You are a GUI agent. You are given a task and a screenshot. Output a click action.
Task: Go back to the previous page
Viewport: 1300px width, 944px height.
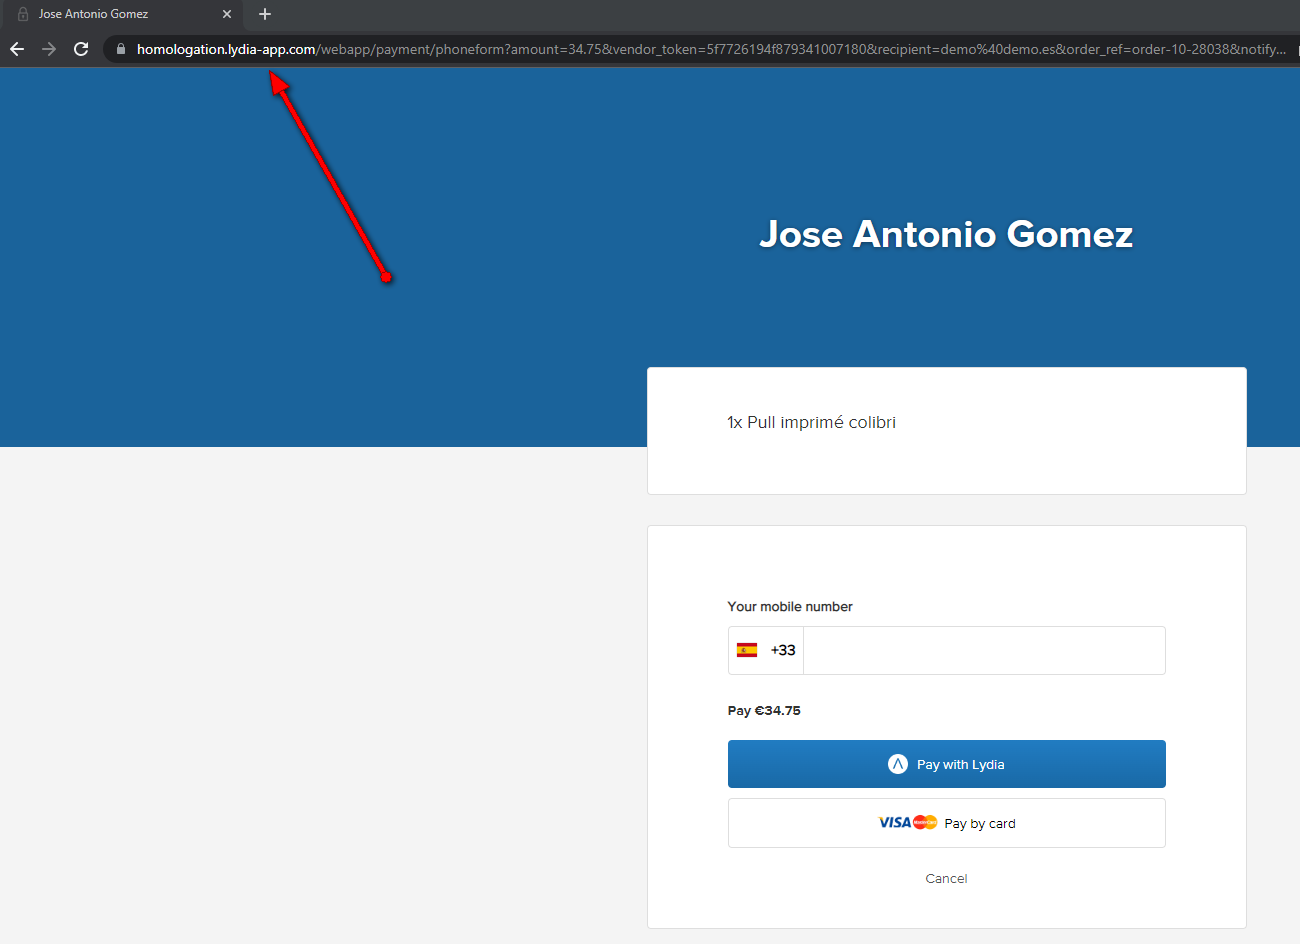coord(17,49)
